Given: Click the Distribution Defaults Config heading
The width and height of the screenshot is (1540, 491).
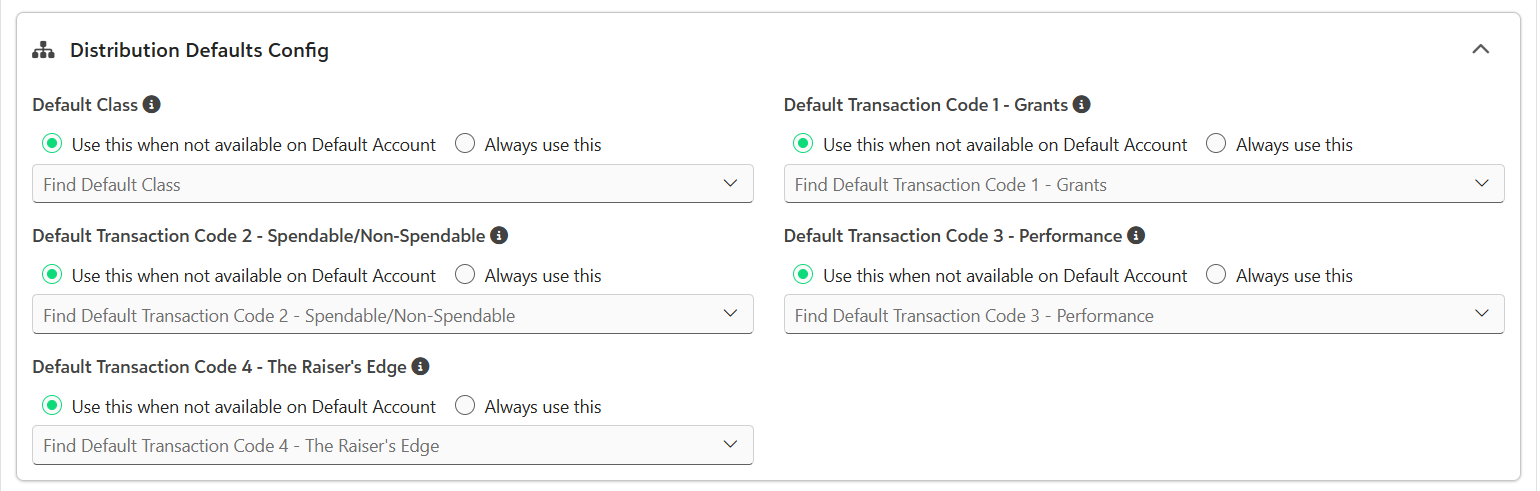Looking at the screenshot, I should click(199, 50).
